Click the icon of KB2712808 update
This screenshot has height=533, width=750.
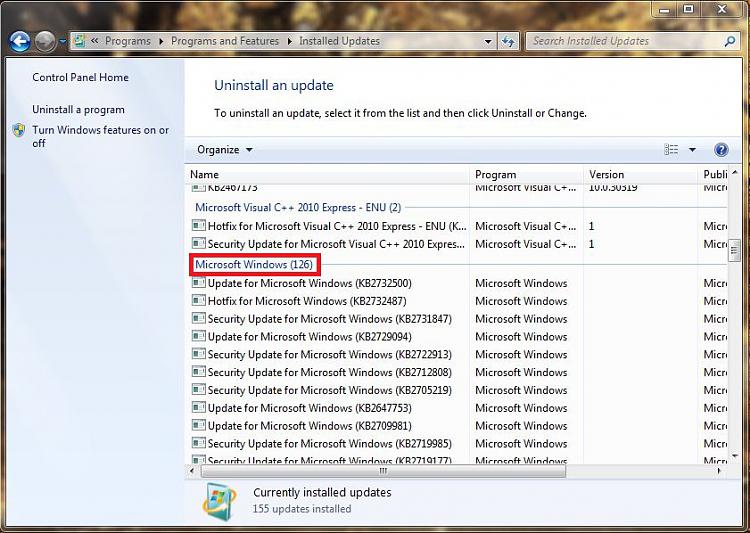[199, 371]
